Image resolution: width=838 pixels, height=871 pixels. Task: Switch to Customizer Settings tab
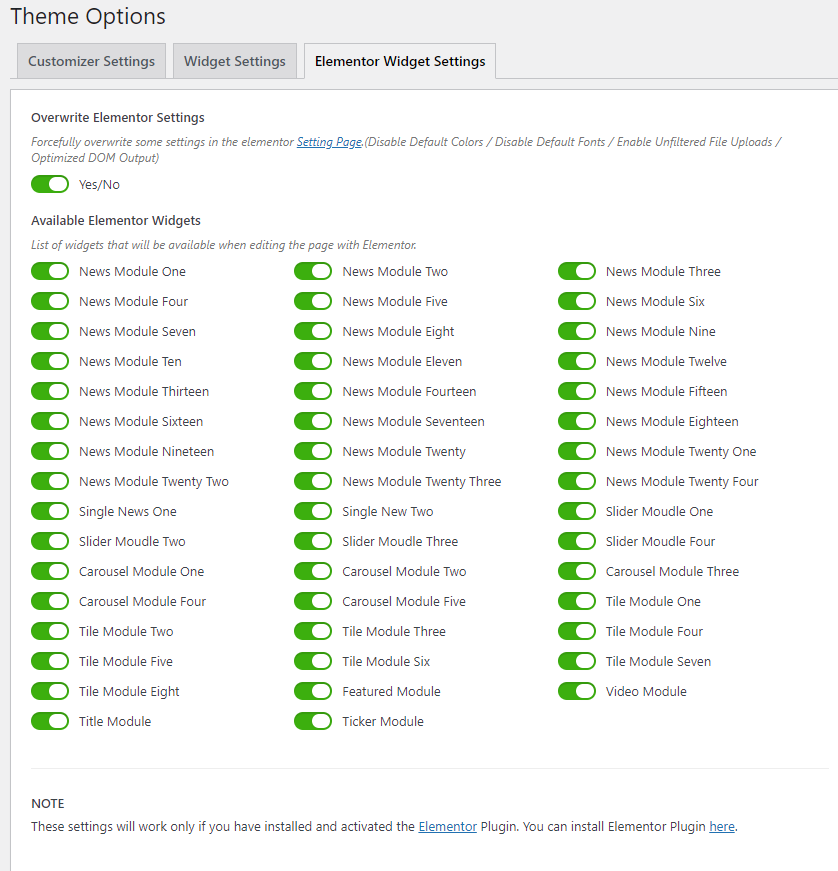click(x=91, y=61)
